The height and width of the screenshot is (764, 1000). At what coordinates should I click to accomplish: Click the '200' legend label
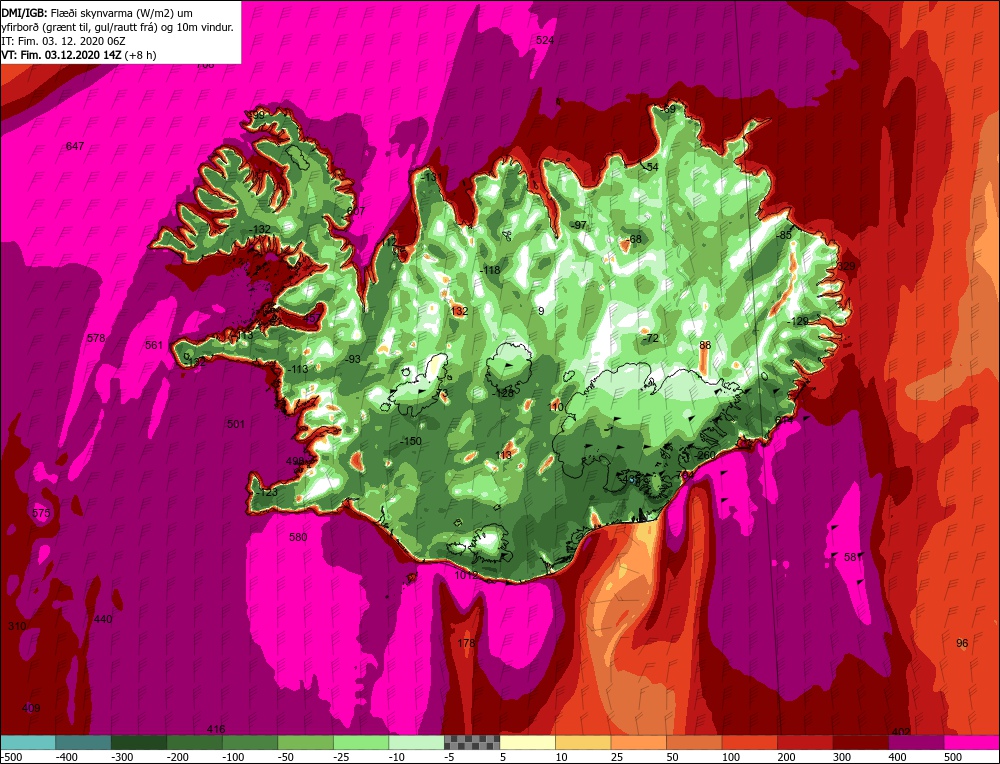786,757
